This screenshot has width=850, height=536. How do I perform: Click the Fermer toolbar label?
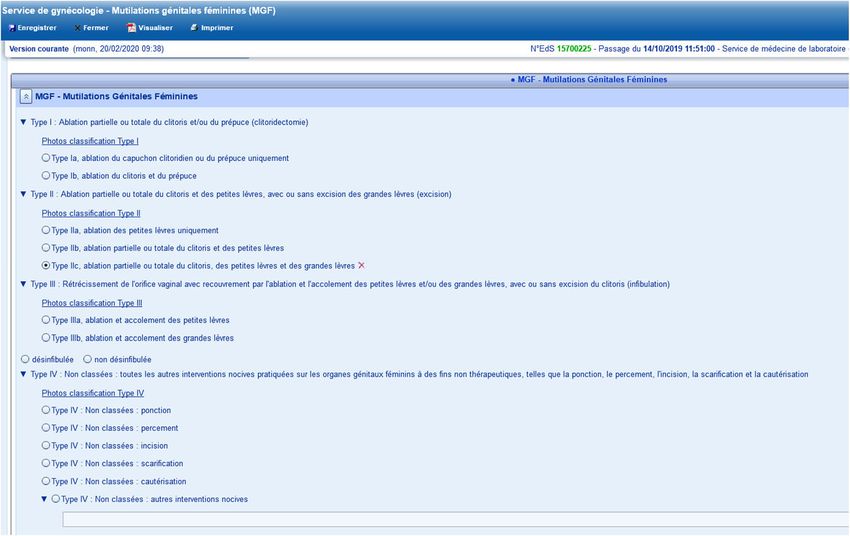(x=96, y=28)
